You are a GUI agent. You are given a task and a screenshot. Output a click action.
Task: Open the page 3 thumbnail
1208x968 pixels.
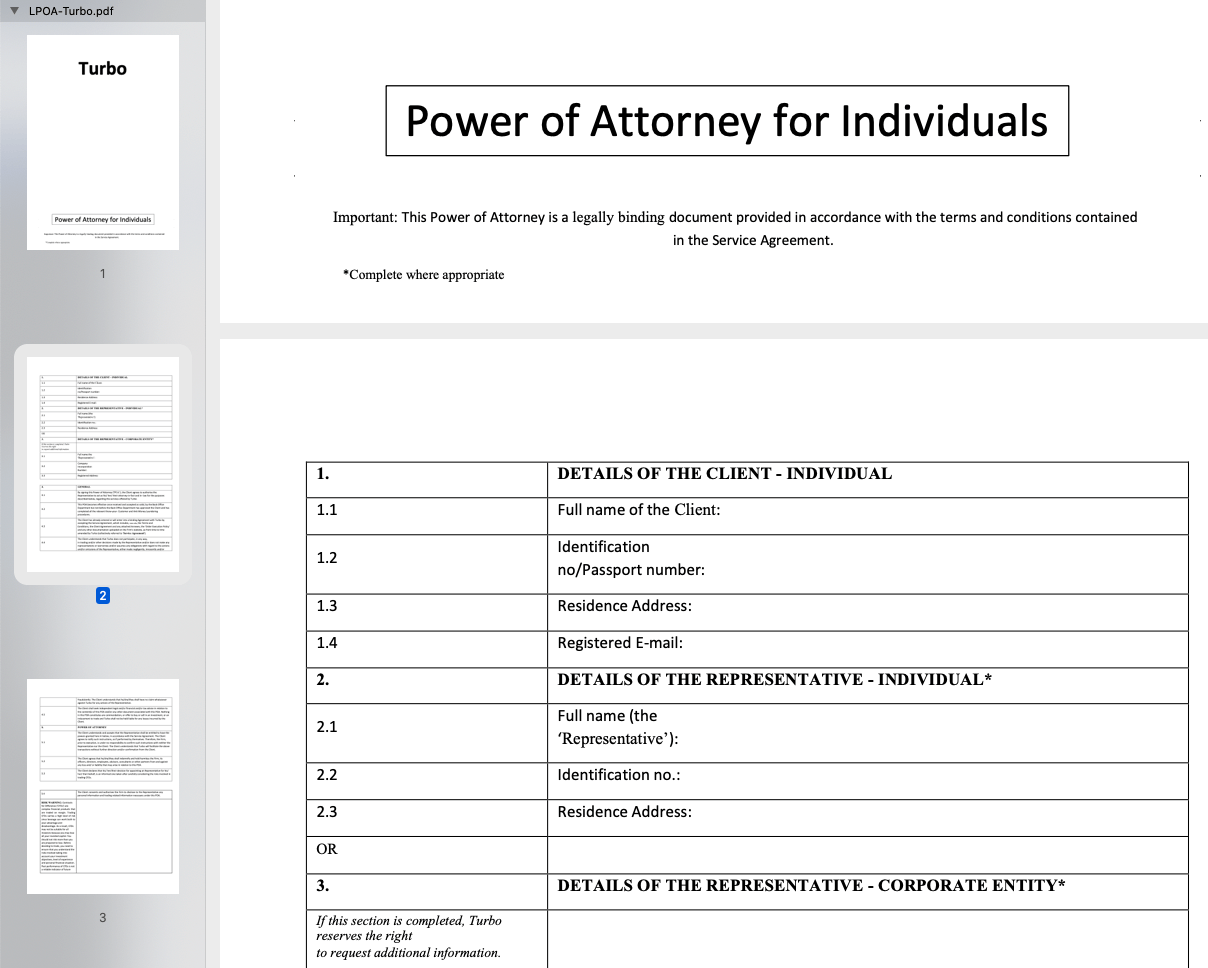(103, 785)
